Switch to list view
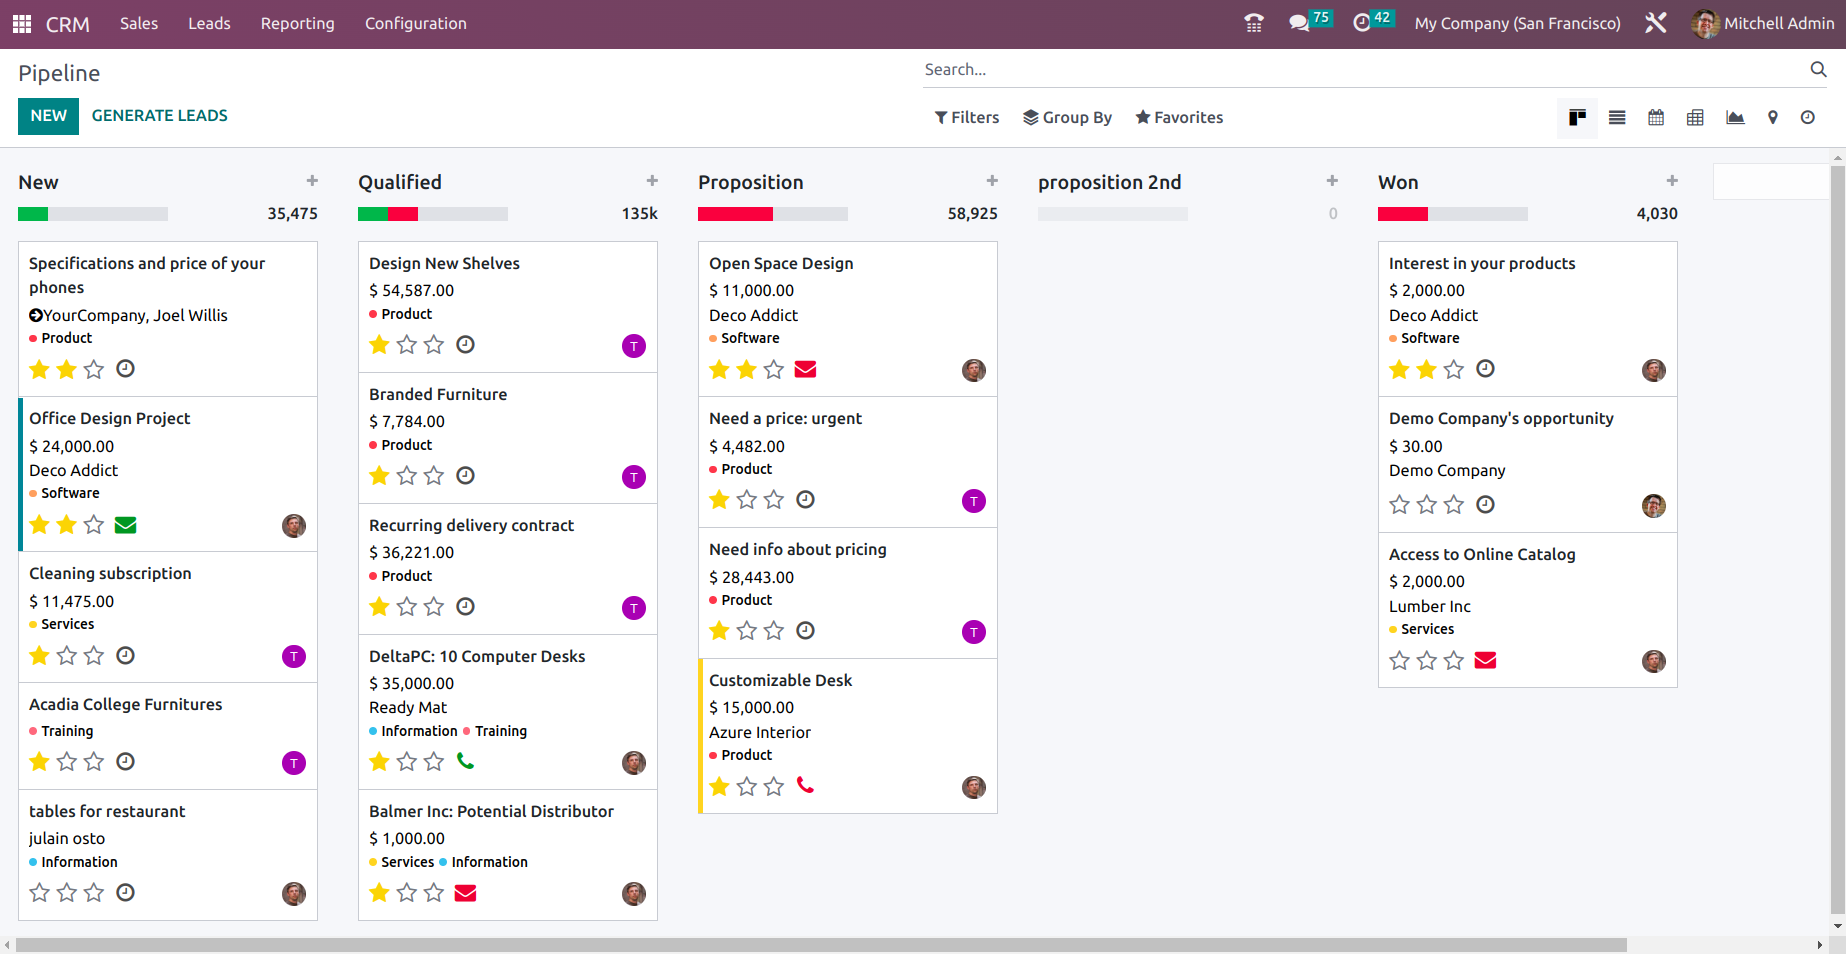 click(1616, 117)
